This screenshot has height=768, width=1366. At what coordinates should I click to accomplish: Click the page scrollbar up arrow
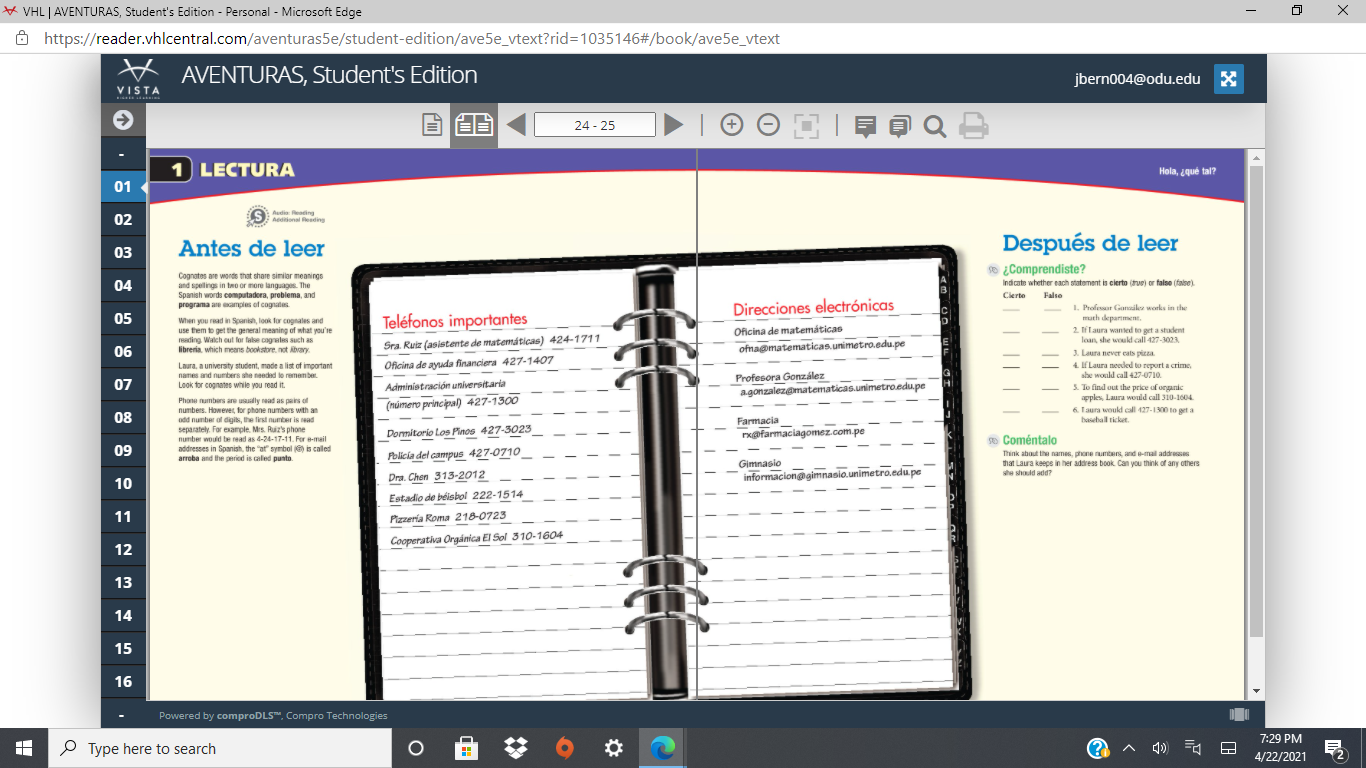1257,157
